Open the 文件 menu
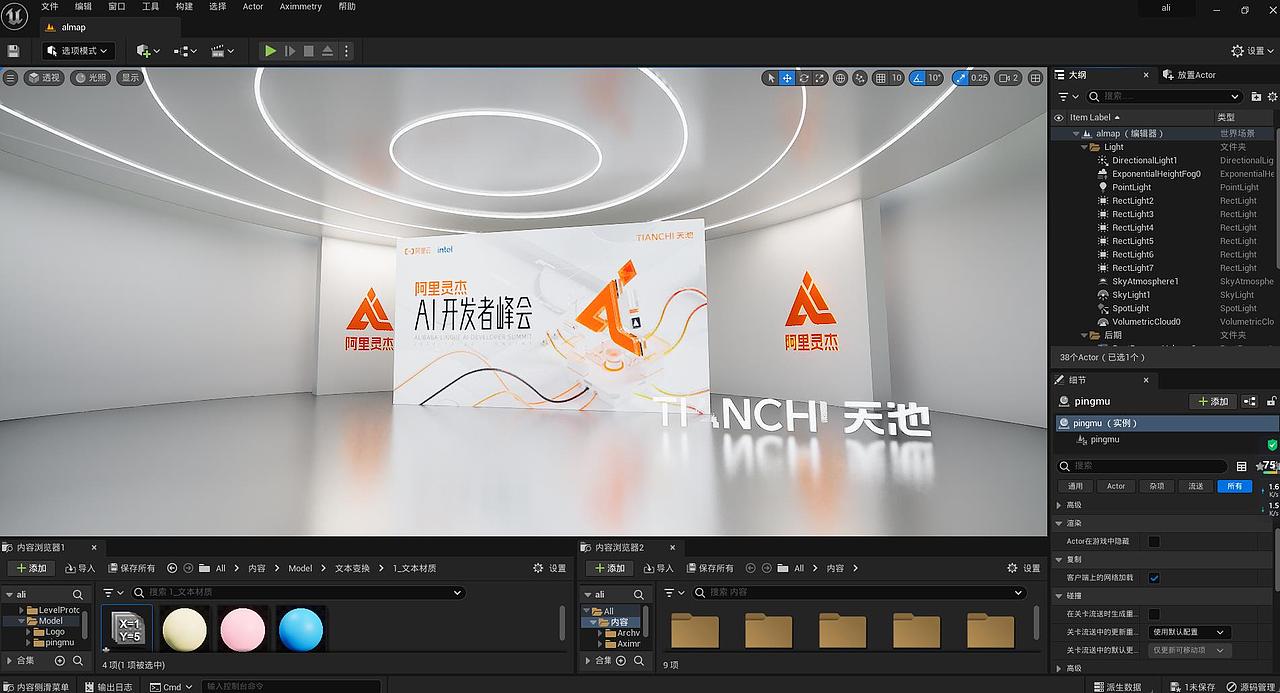This screenshot has height=693, width=1280. click(49, 6)
